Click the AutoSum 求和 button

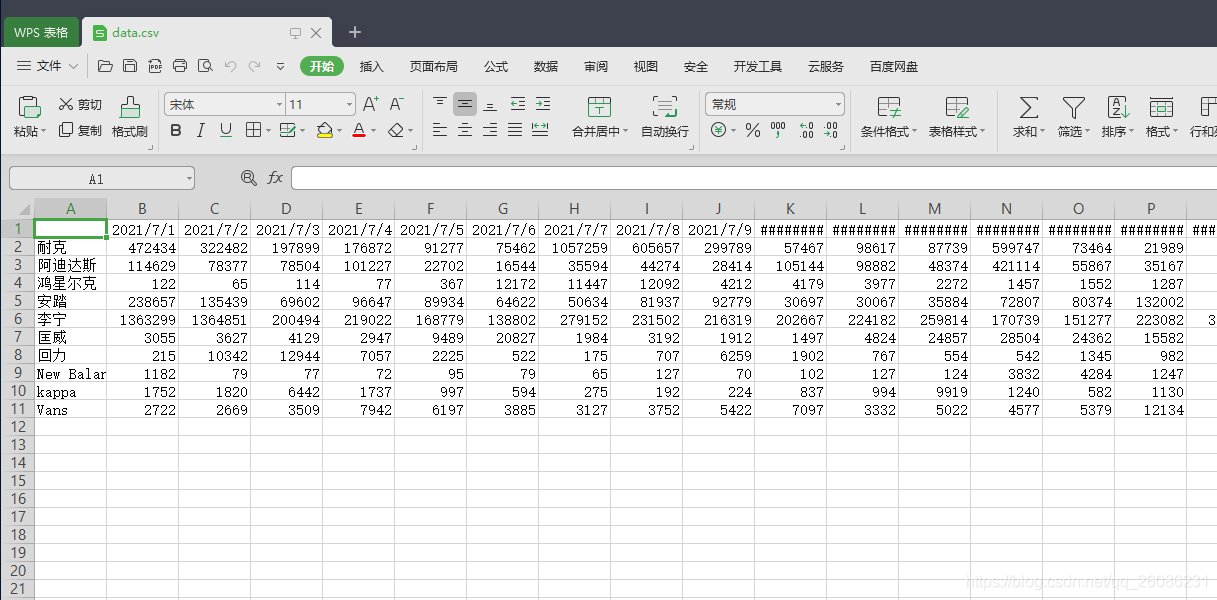[x=1028, y=117]
